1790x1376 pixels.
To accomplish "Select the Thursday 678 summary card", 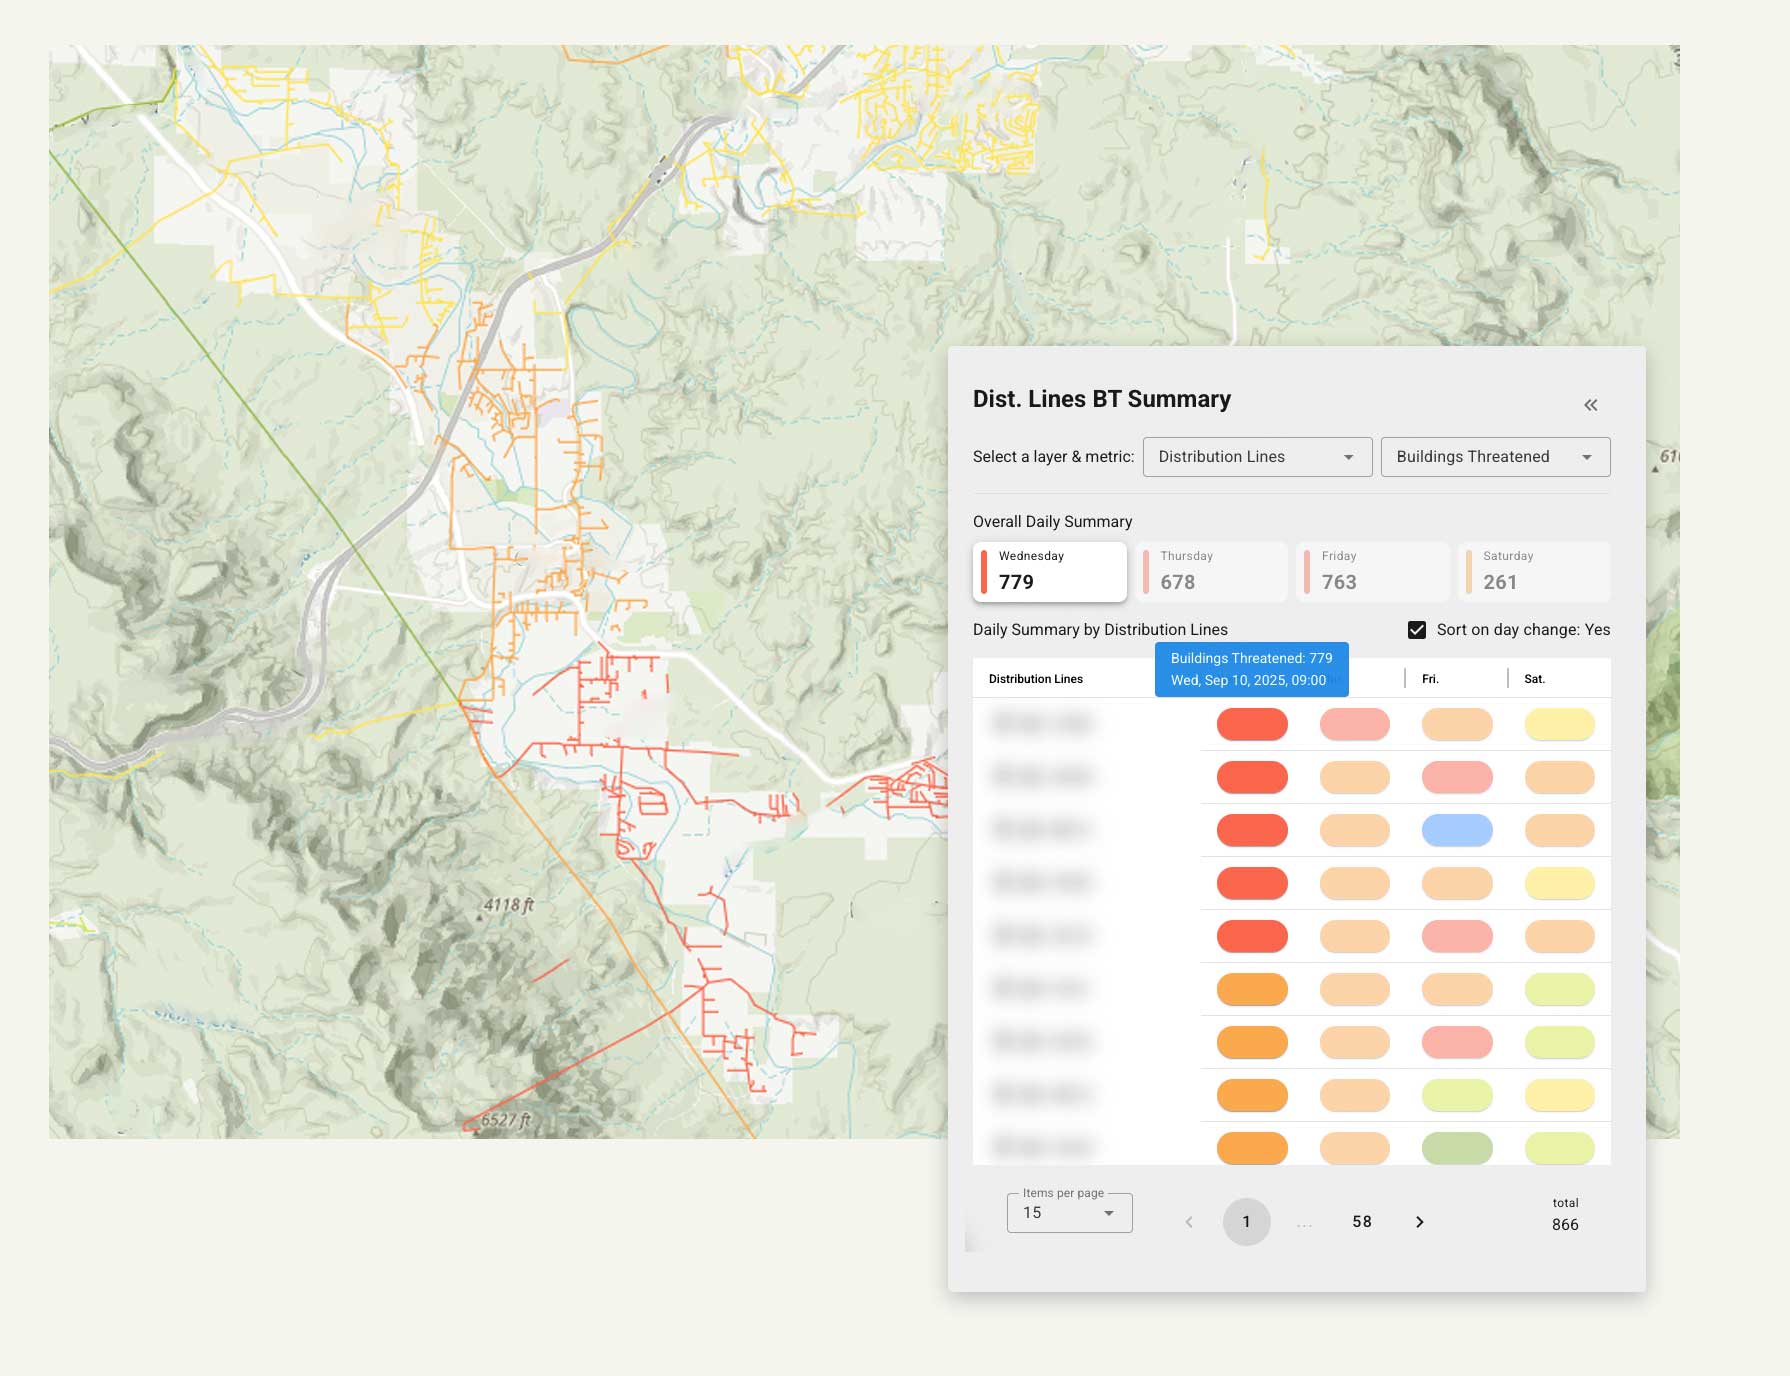I will click(1211, 571).
